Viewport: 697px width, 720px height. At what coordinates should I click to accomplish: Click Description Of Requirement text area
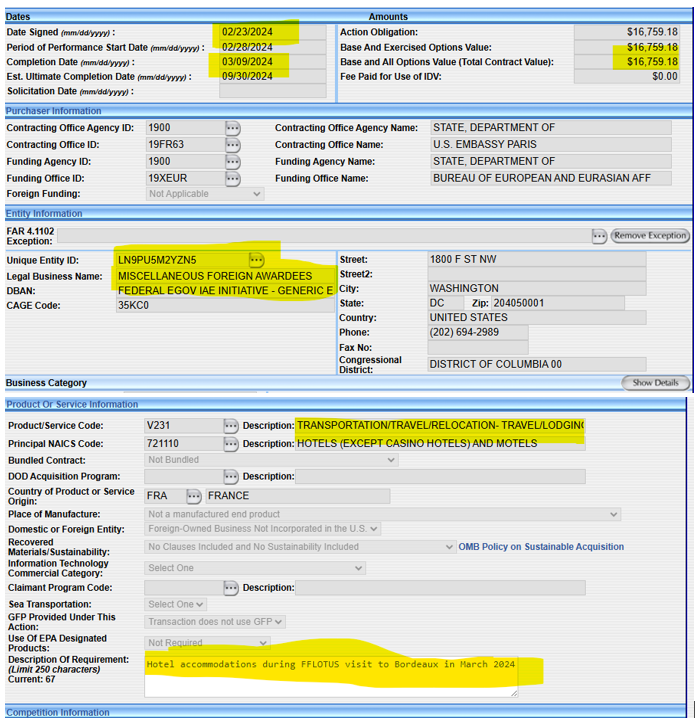(331, 677)
